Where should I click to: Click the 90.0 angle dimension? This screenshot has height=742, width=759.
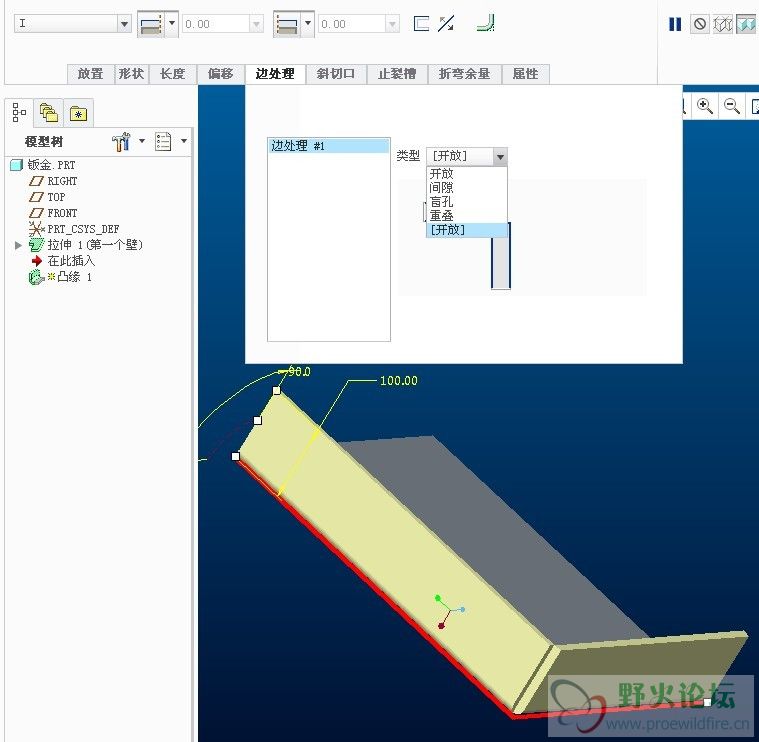point(299,371)
